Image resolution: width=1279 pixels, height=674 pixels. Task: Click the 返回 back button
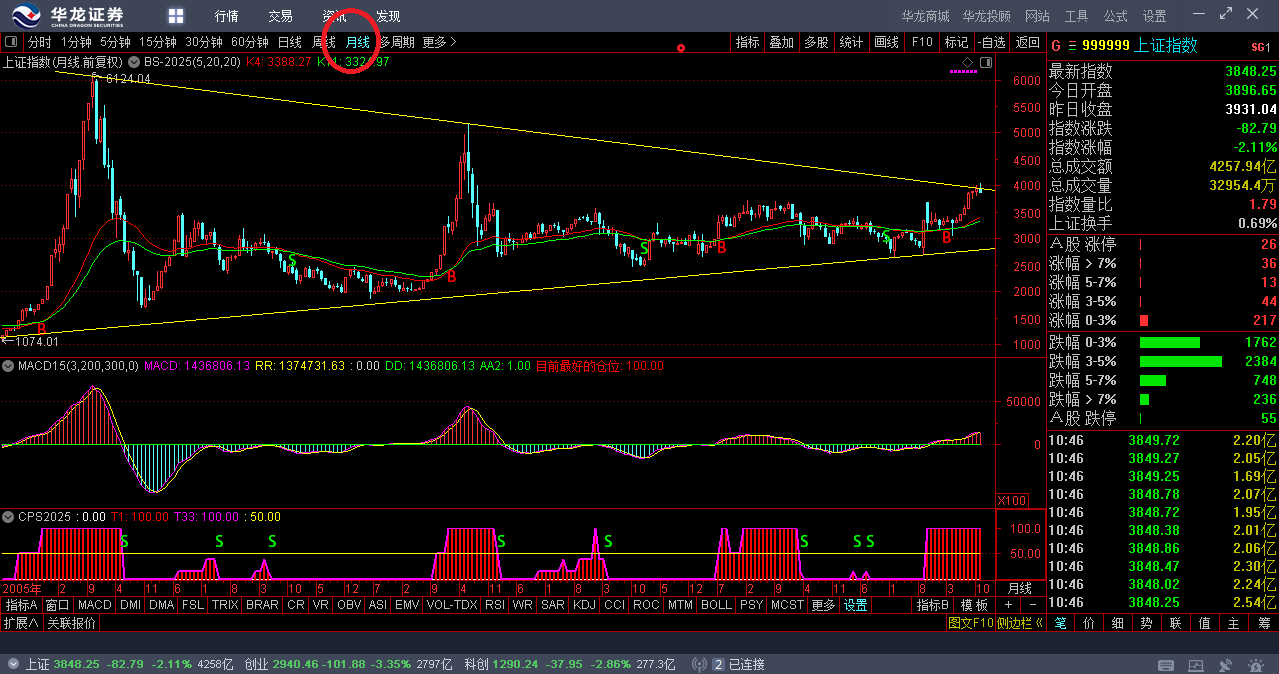coord(1028,42)
